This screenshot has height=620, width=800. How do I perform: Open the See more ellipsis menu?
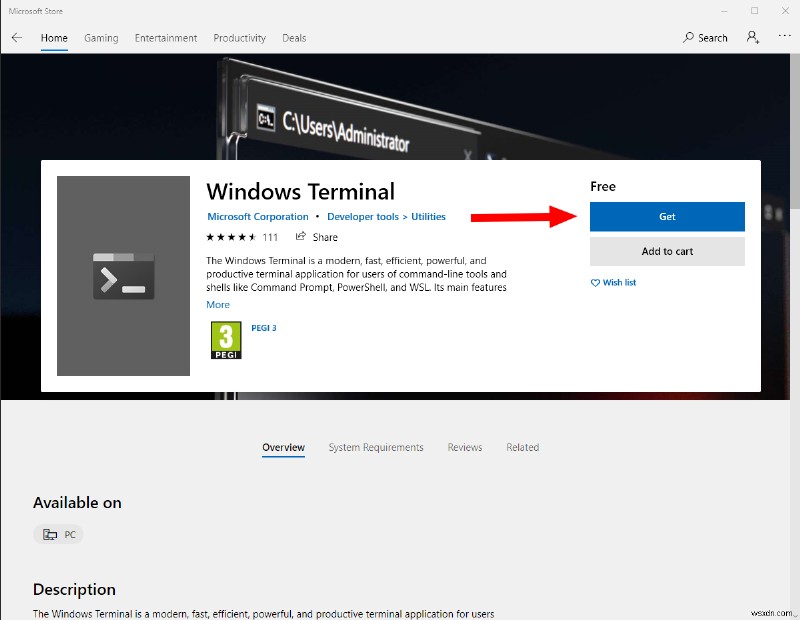tap(784, 37)
